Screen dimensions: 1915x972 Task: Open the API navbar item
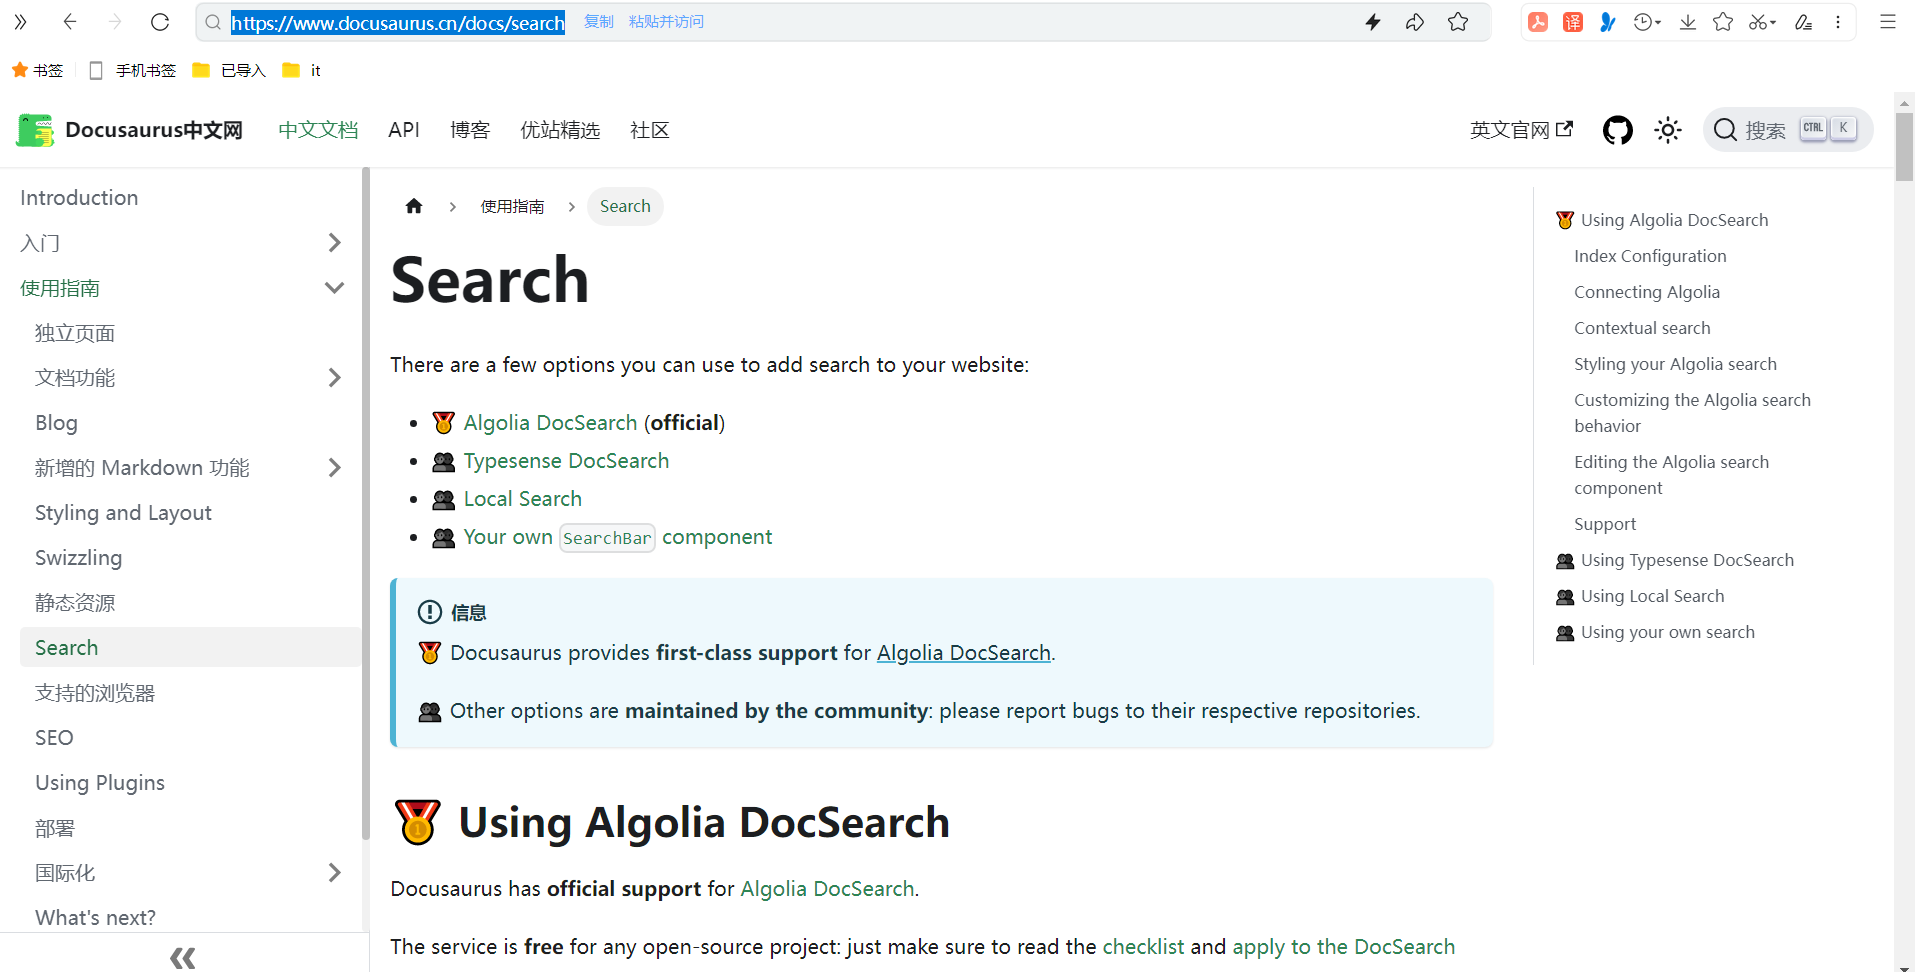point(404,130)
